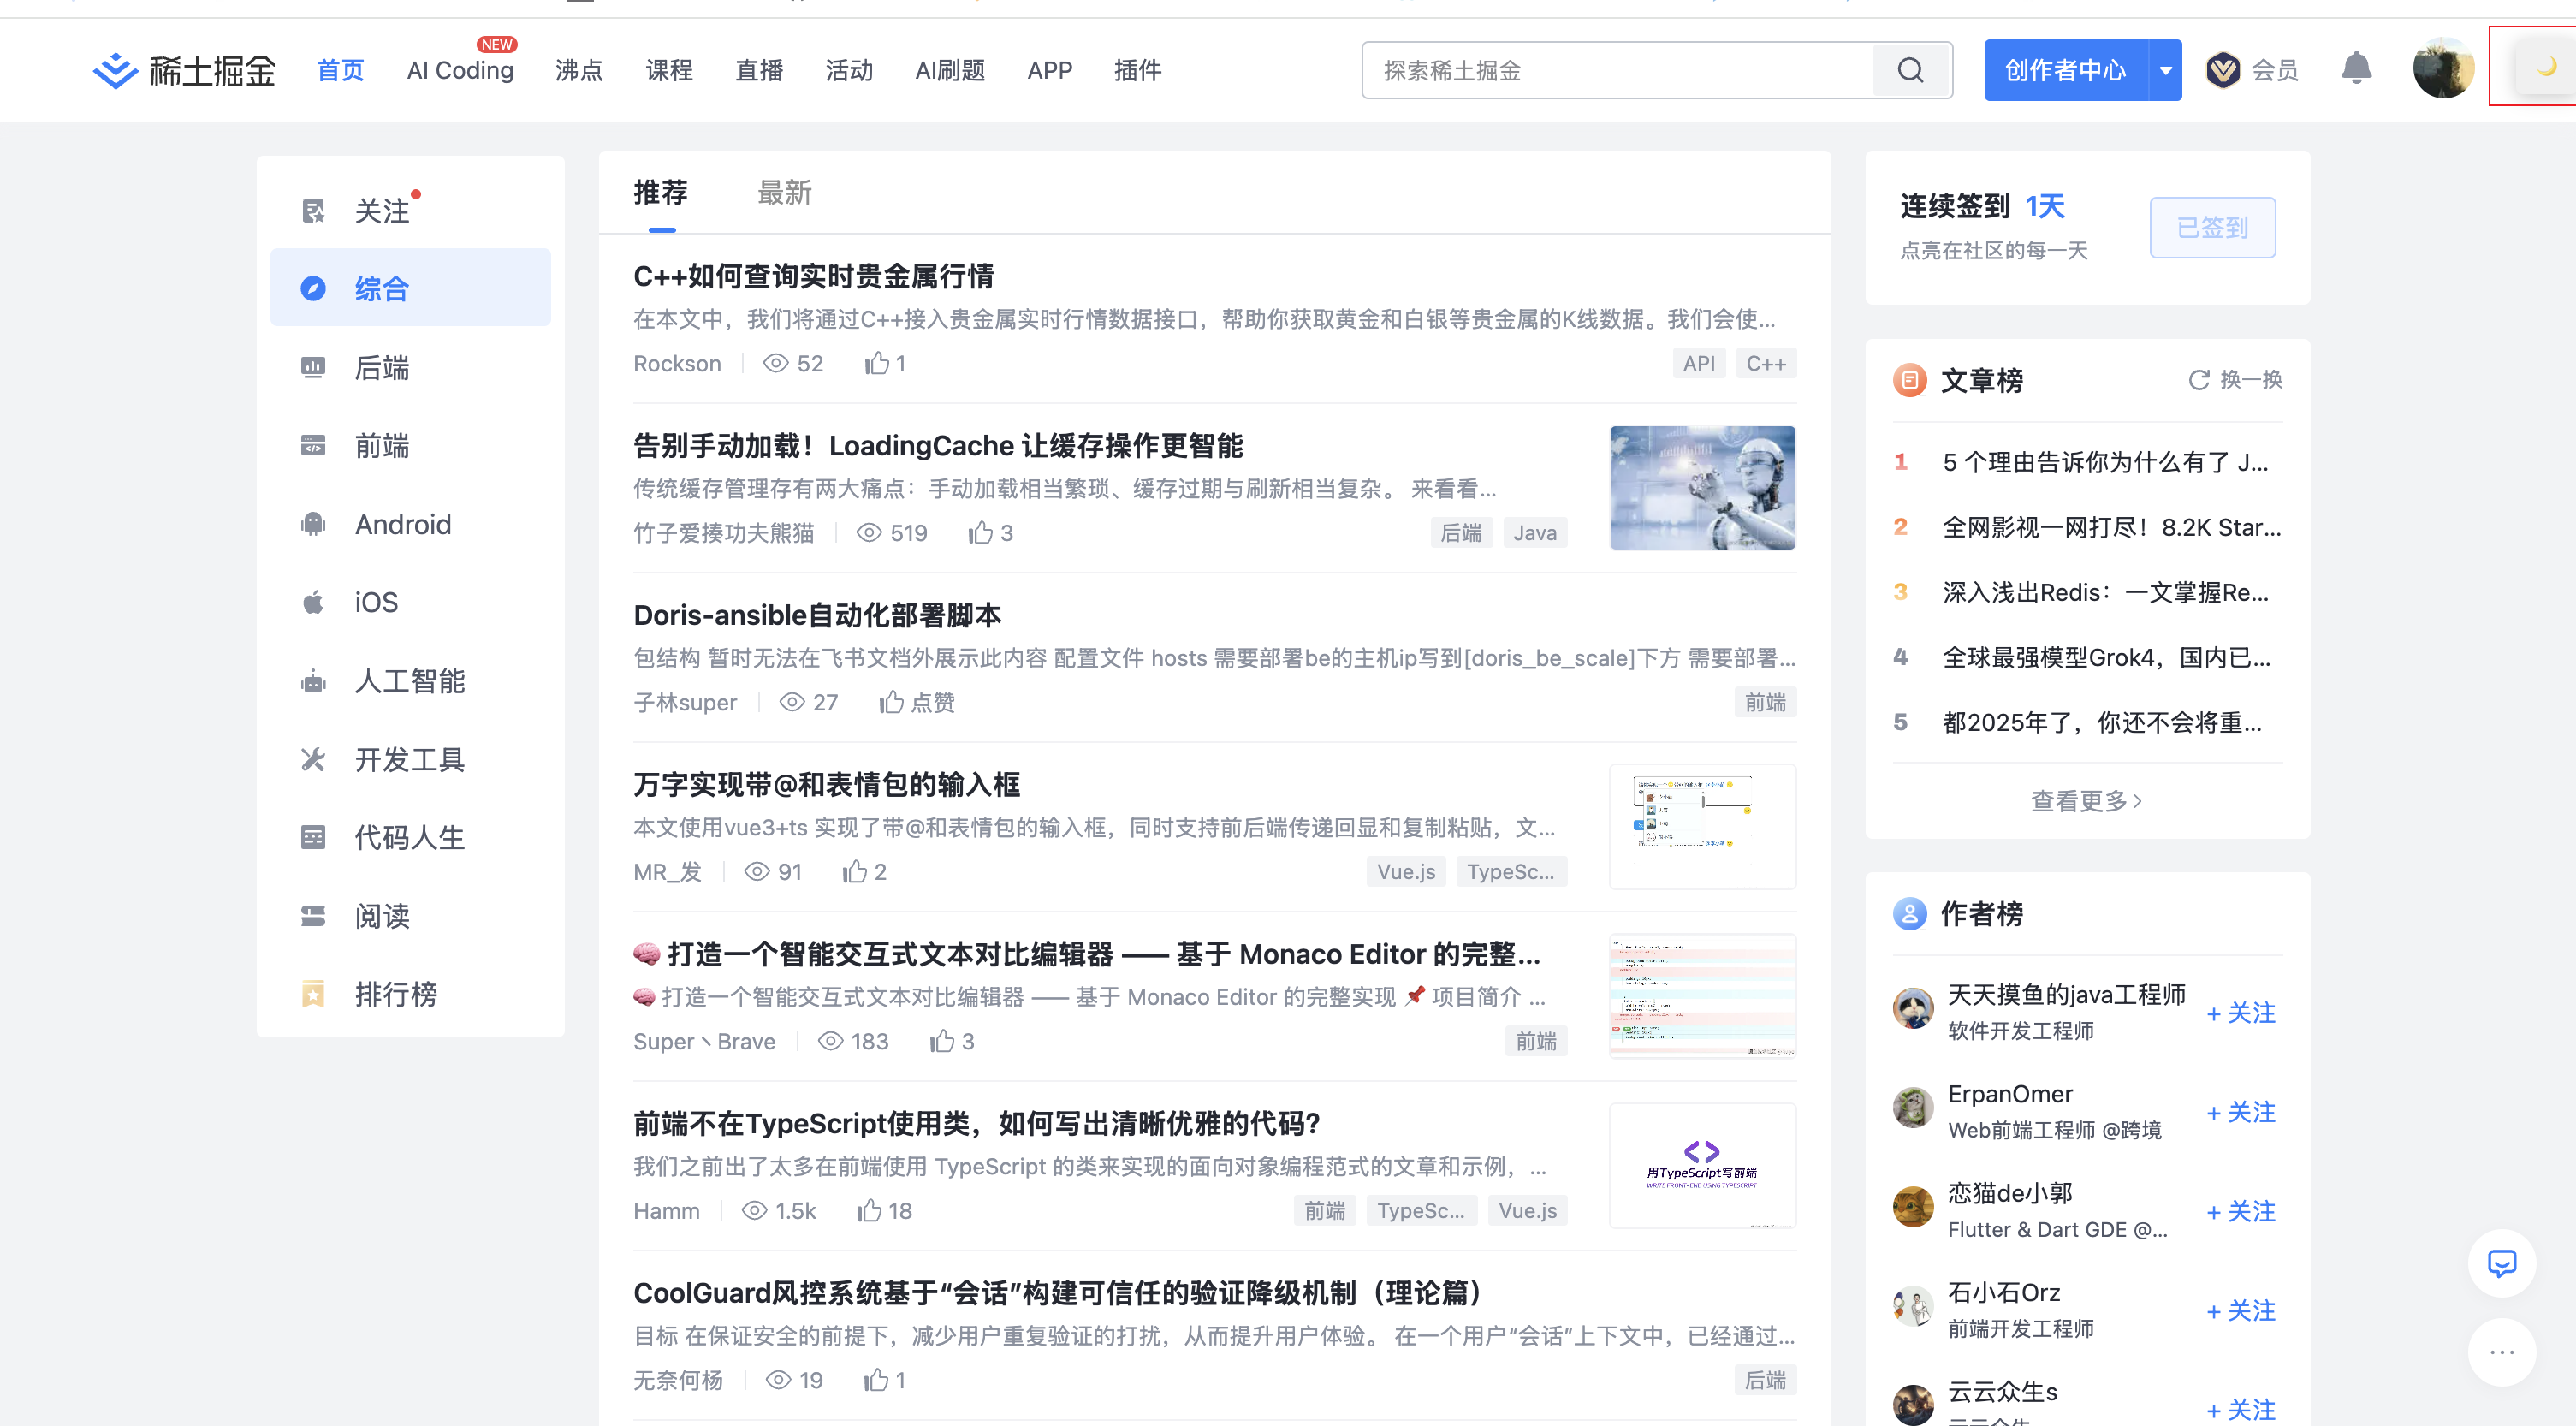Open Monaco Editor article thumbnail
This screenshot has height=1426, width=2576.
(x=1702, y=996)
